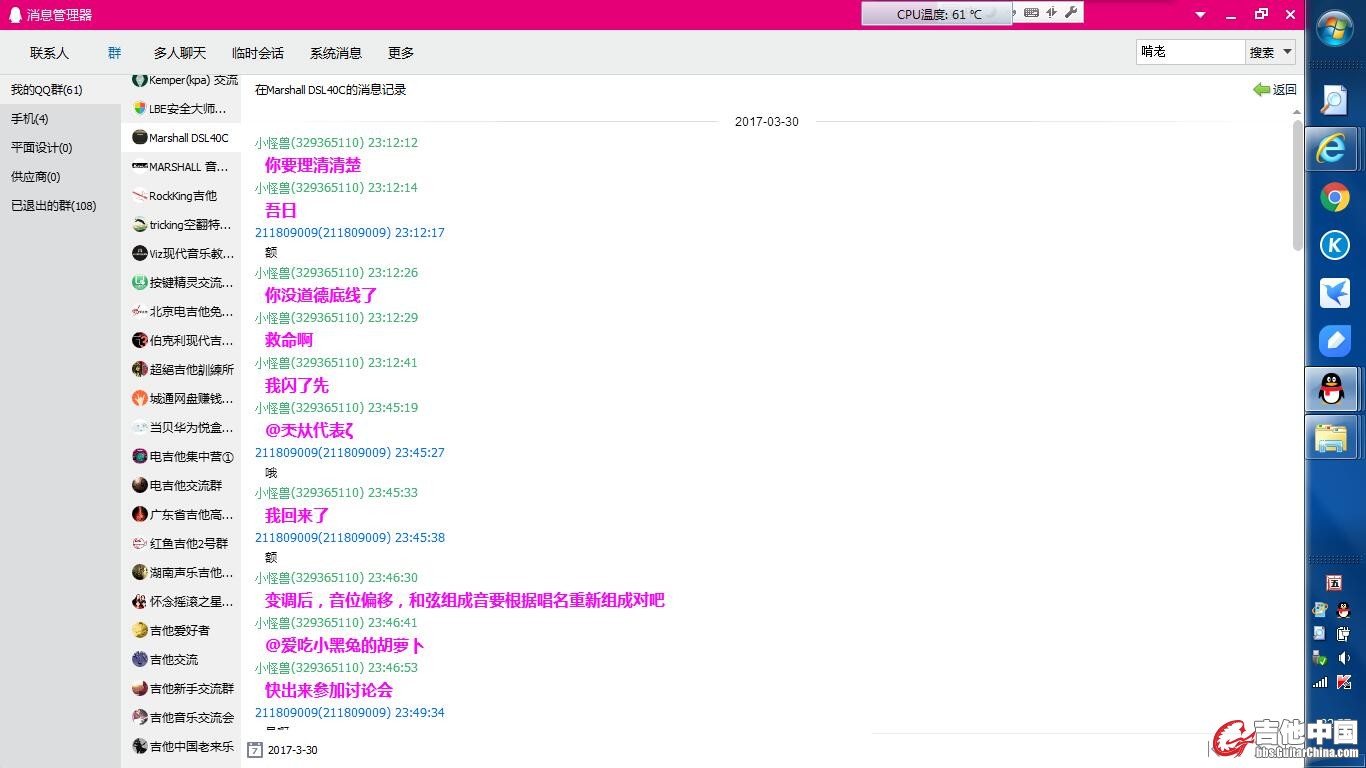Open the title bar dropdown menu arrow
Viewport: 1366px width, 768px height.
(x=1201, y=15)
